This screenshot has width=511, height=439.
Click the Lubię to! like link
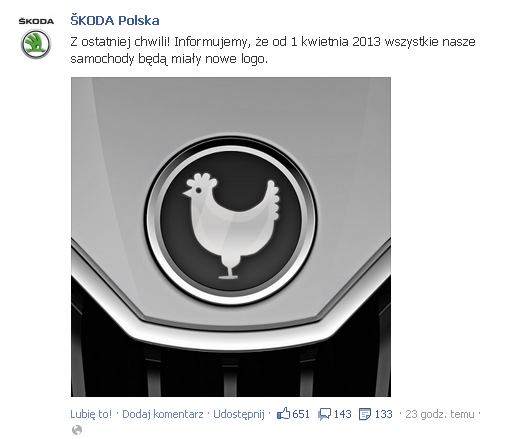click(91, 414)
